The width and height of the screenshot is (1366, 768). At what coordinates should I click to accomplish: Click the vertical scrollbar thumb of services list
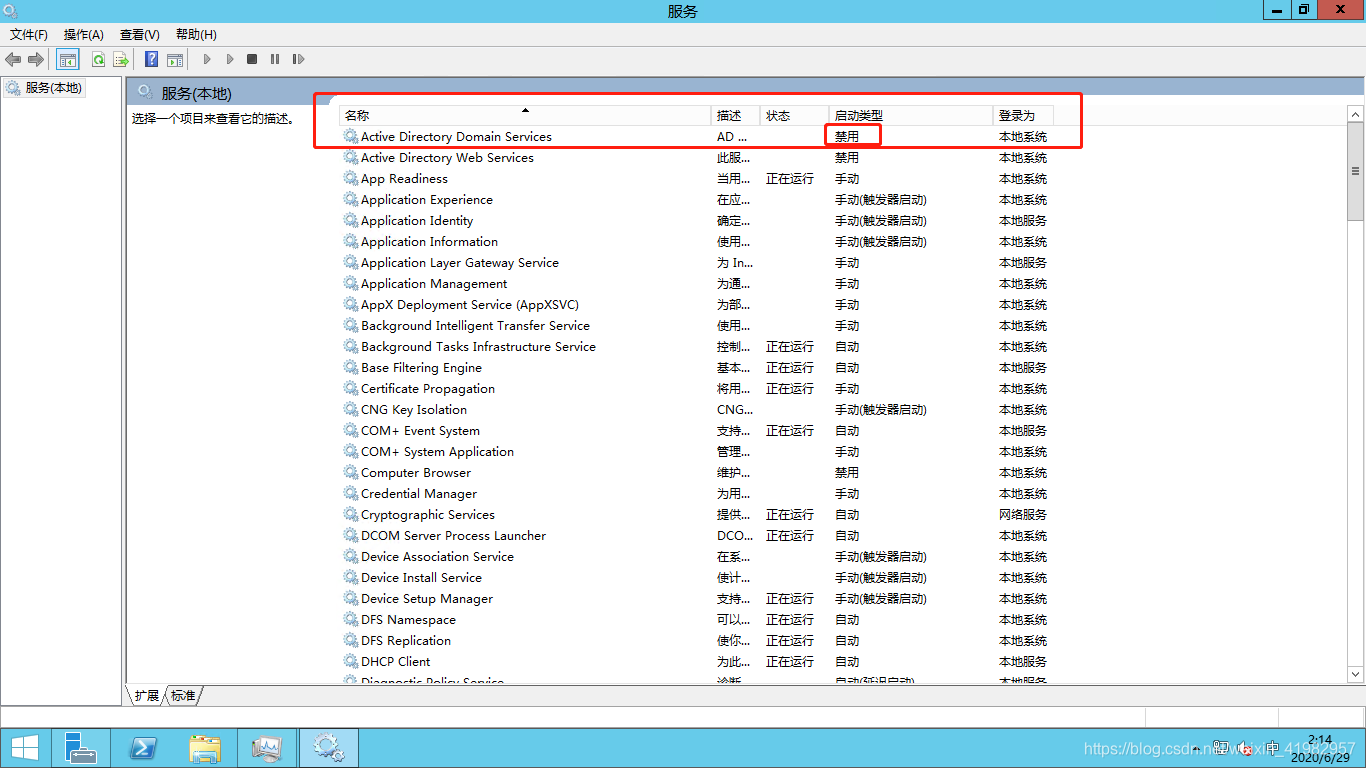[x=1356, y=172]
